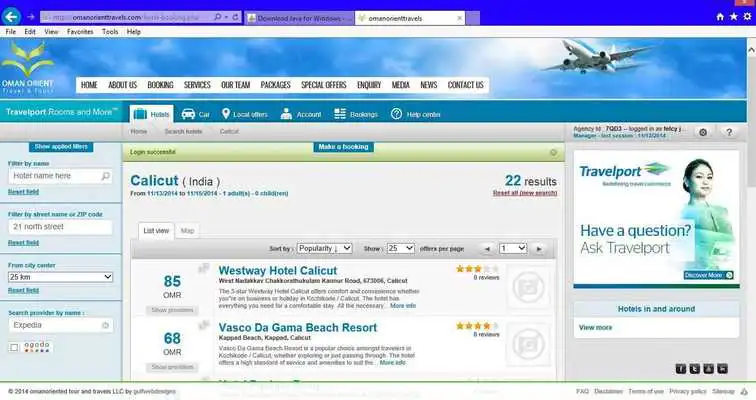Open Favorites star icon in browser
Screen dimensions: 756x400
pos(733,17)
